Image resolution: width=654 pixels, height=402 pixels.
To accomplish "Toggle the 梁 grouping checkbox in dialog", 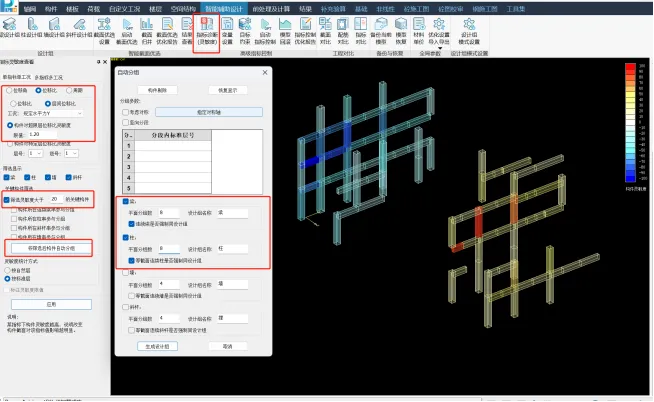I will point(126,202).
